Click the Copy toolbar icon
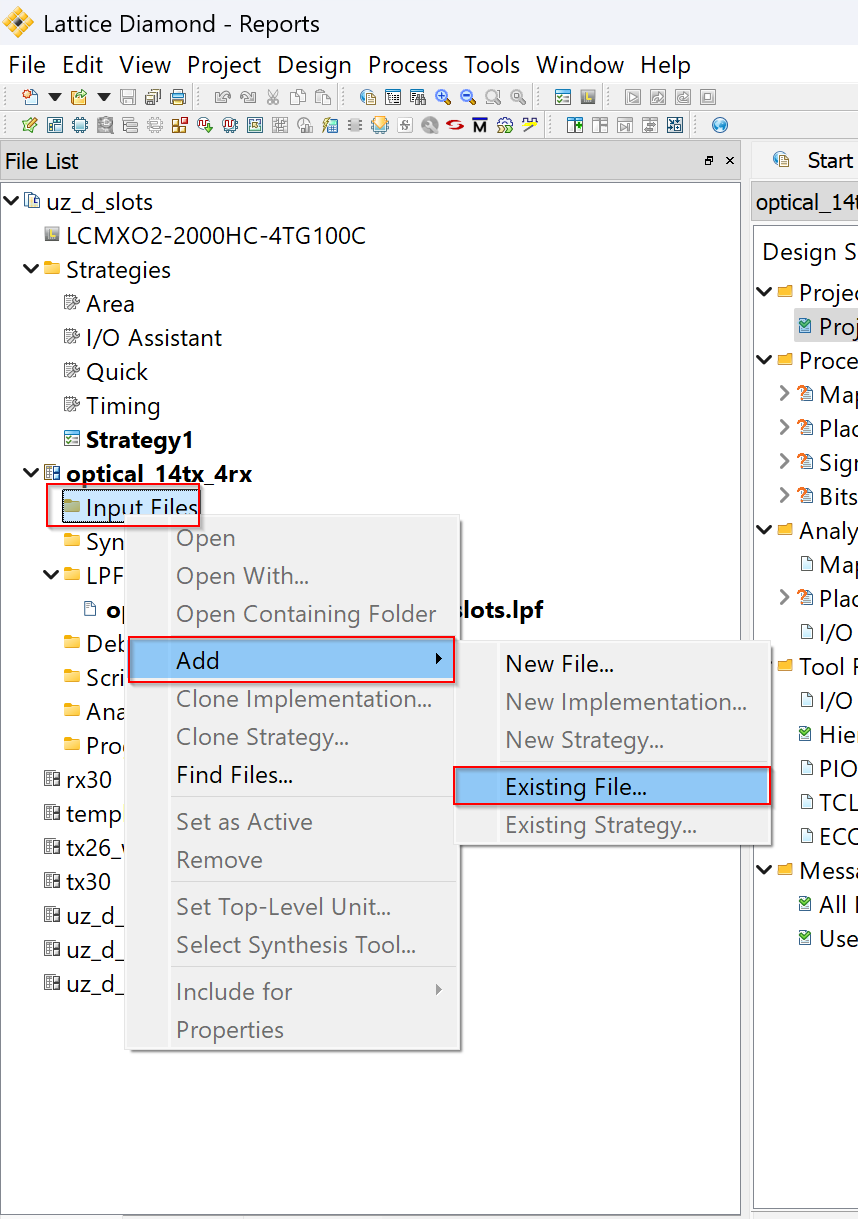The image size is (858, 1219). (298, 97)
